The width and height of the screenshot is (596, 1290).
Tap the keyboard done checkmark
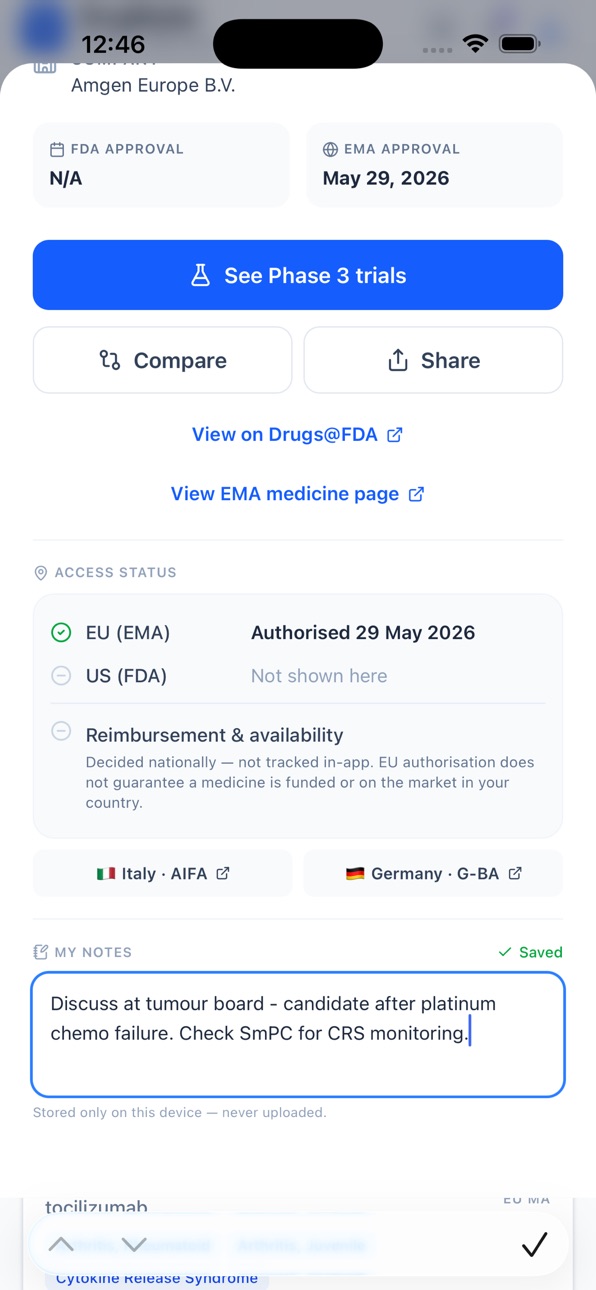tap(535, 1244)
